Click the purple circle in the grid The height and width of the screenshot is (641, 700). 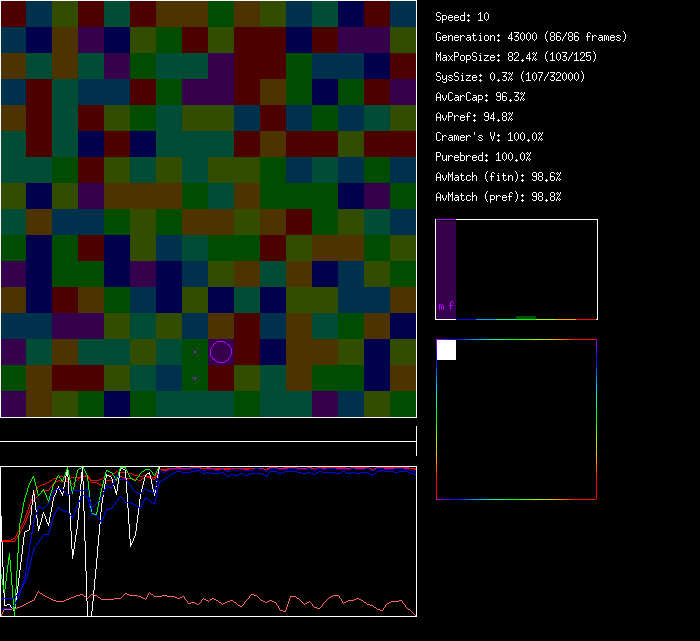coord(221,352)
